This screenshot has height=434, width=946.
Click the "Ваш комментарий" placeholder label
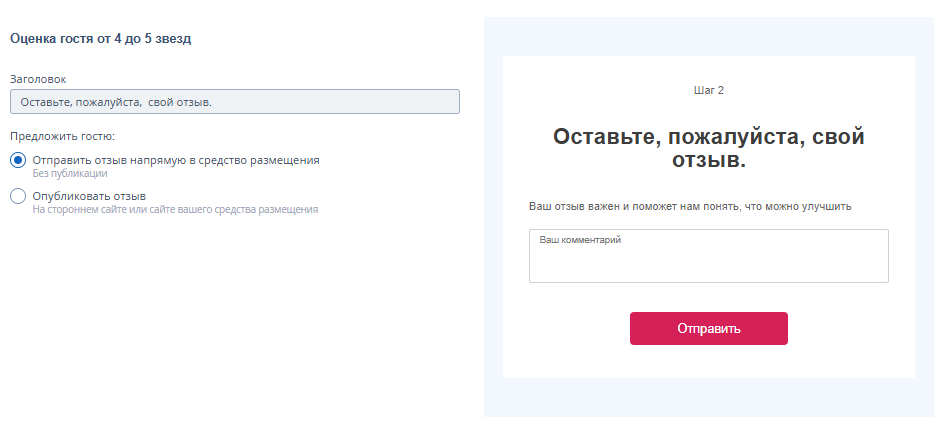point(580,240)
